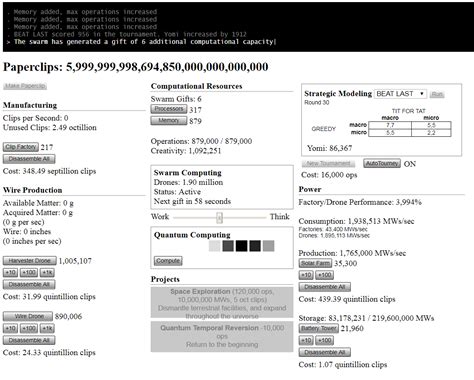This screenshot has width=474, height=380.
Task: Click the Run strategic modeling button
Action: [x=437, y=94]
